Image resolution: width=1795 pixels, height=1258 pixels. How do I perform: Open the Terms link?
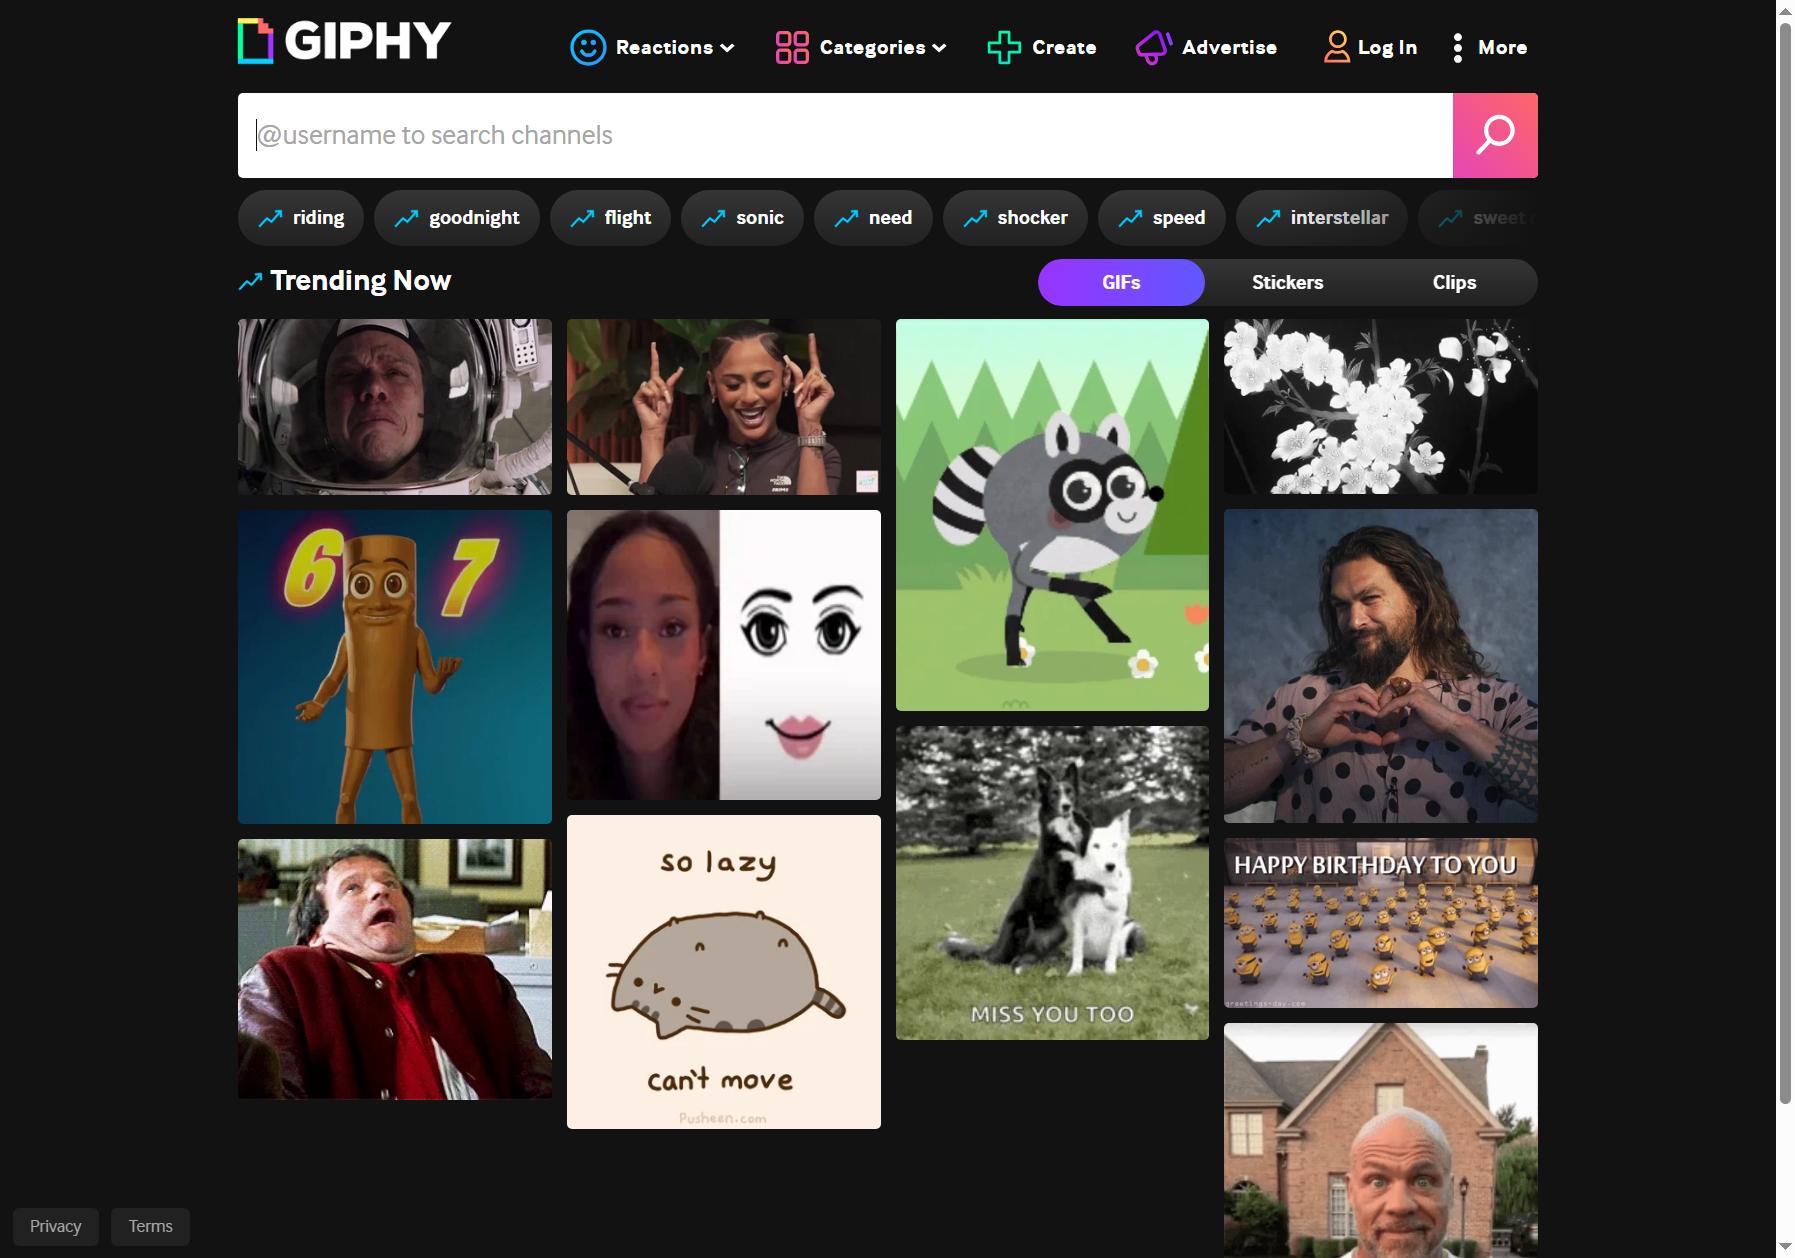[x=150, y=1226]
